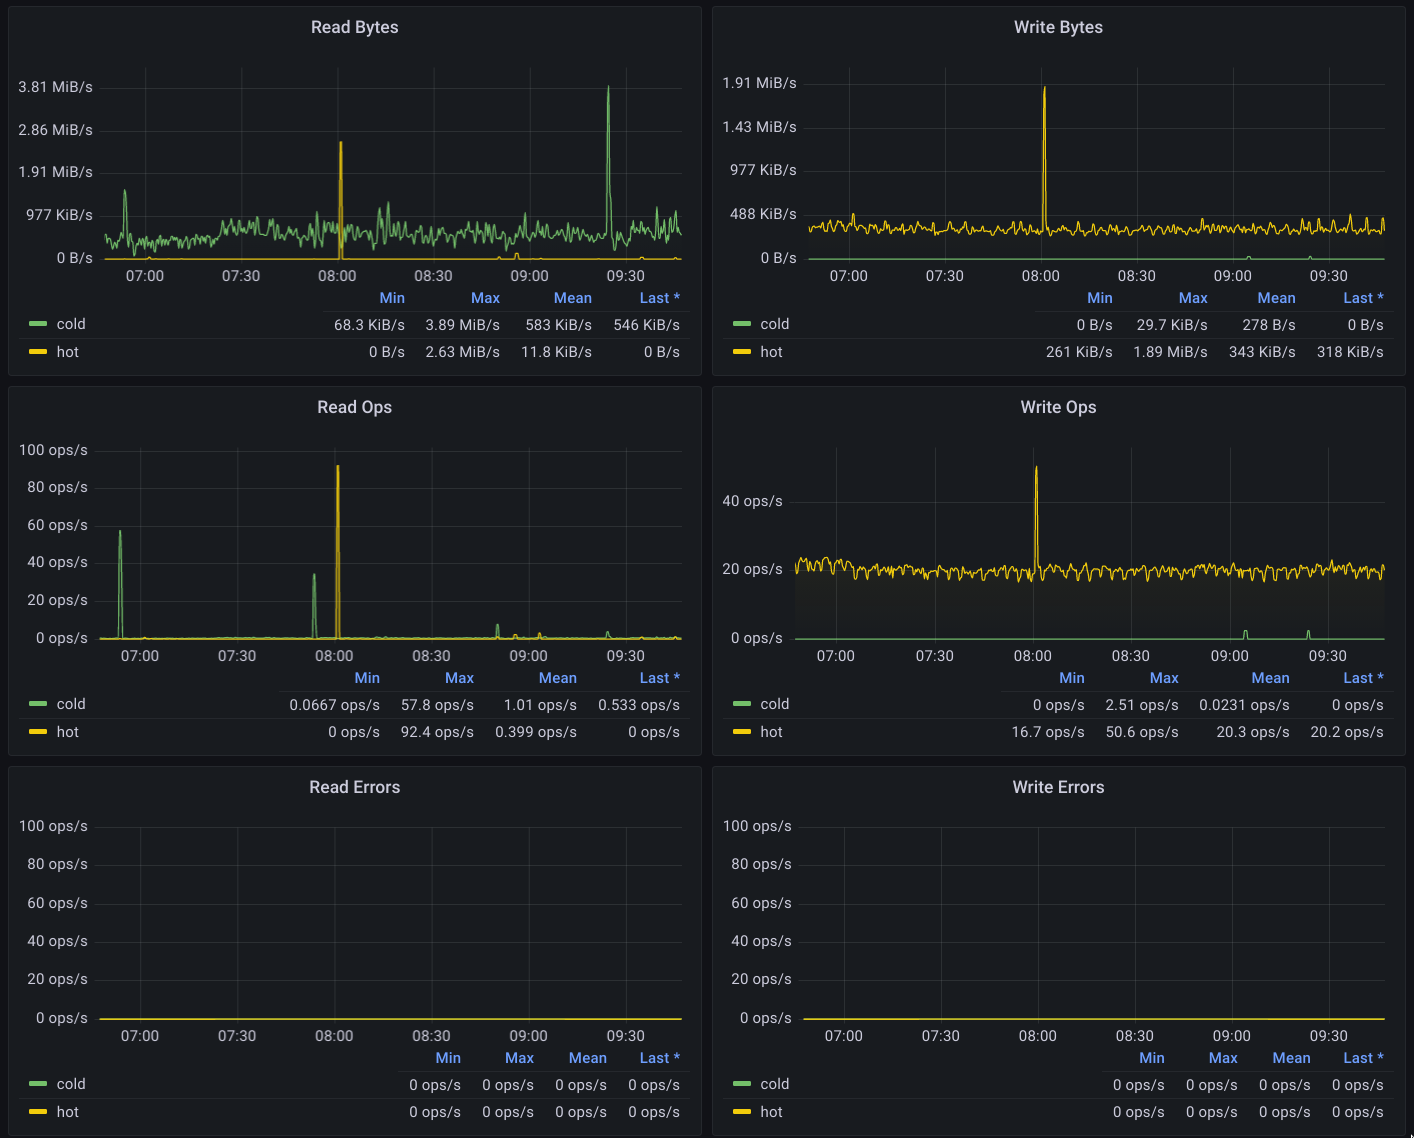Sort Read Ops legend by Last *

660,678
